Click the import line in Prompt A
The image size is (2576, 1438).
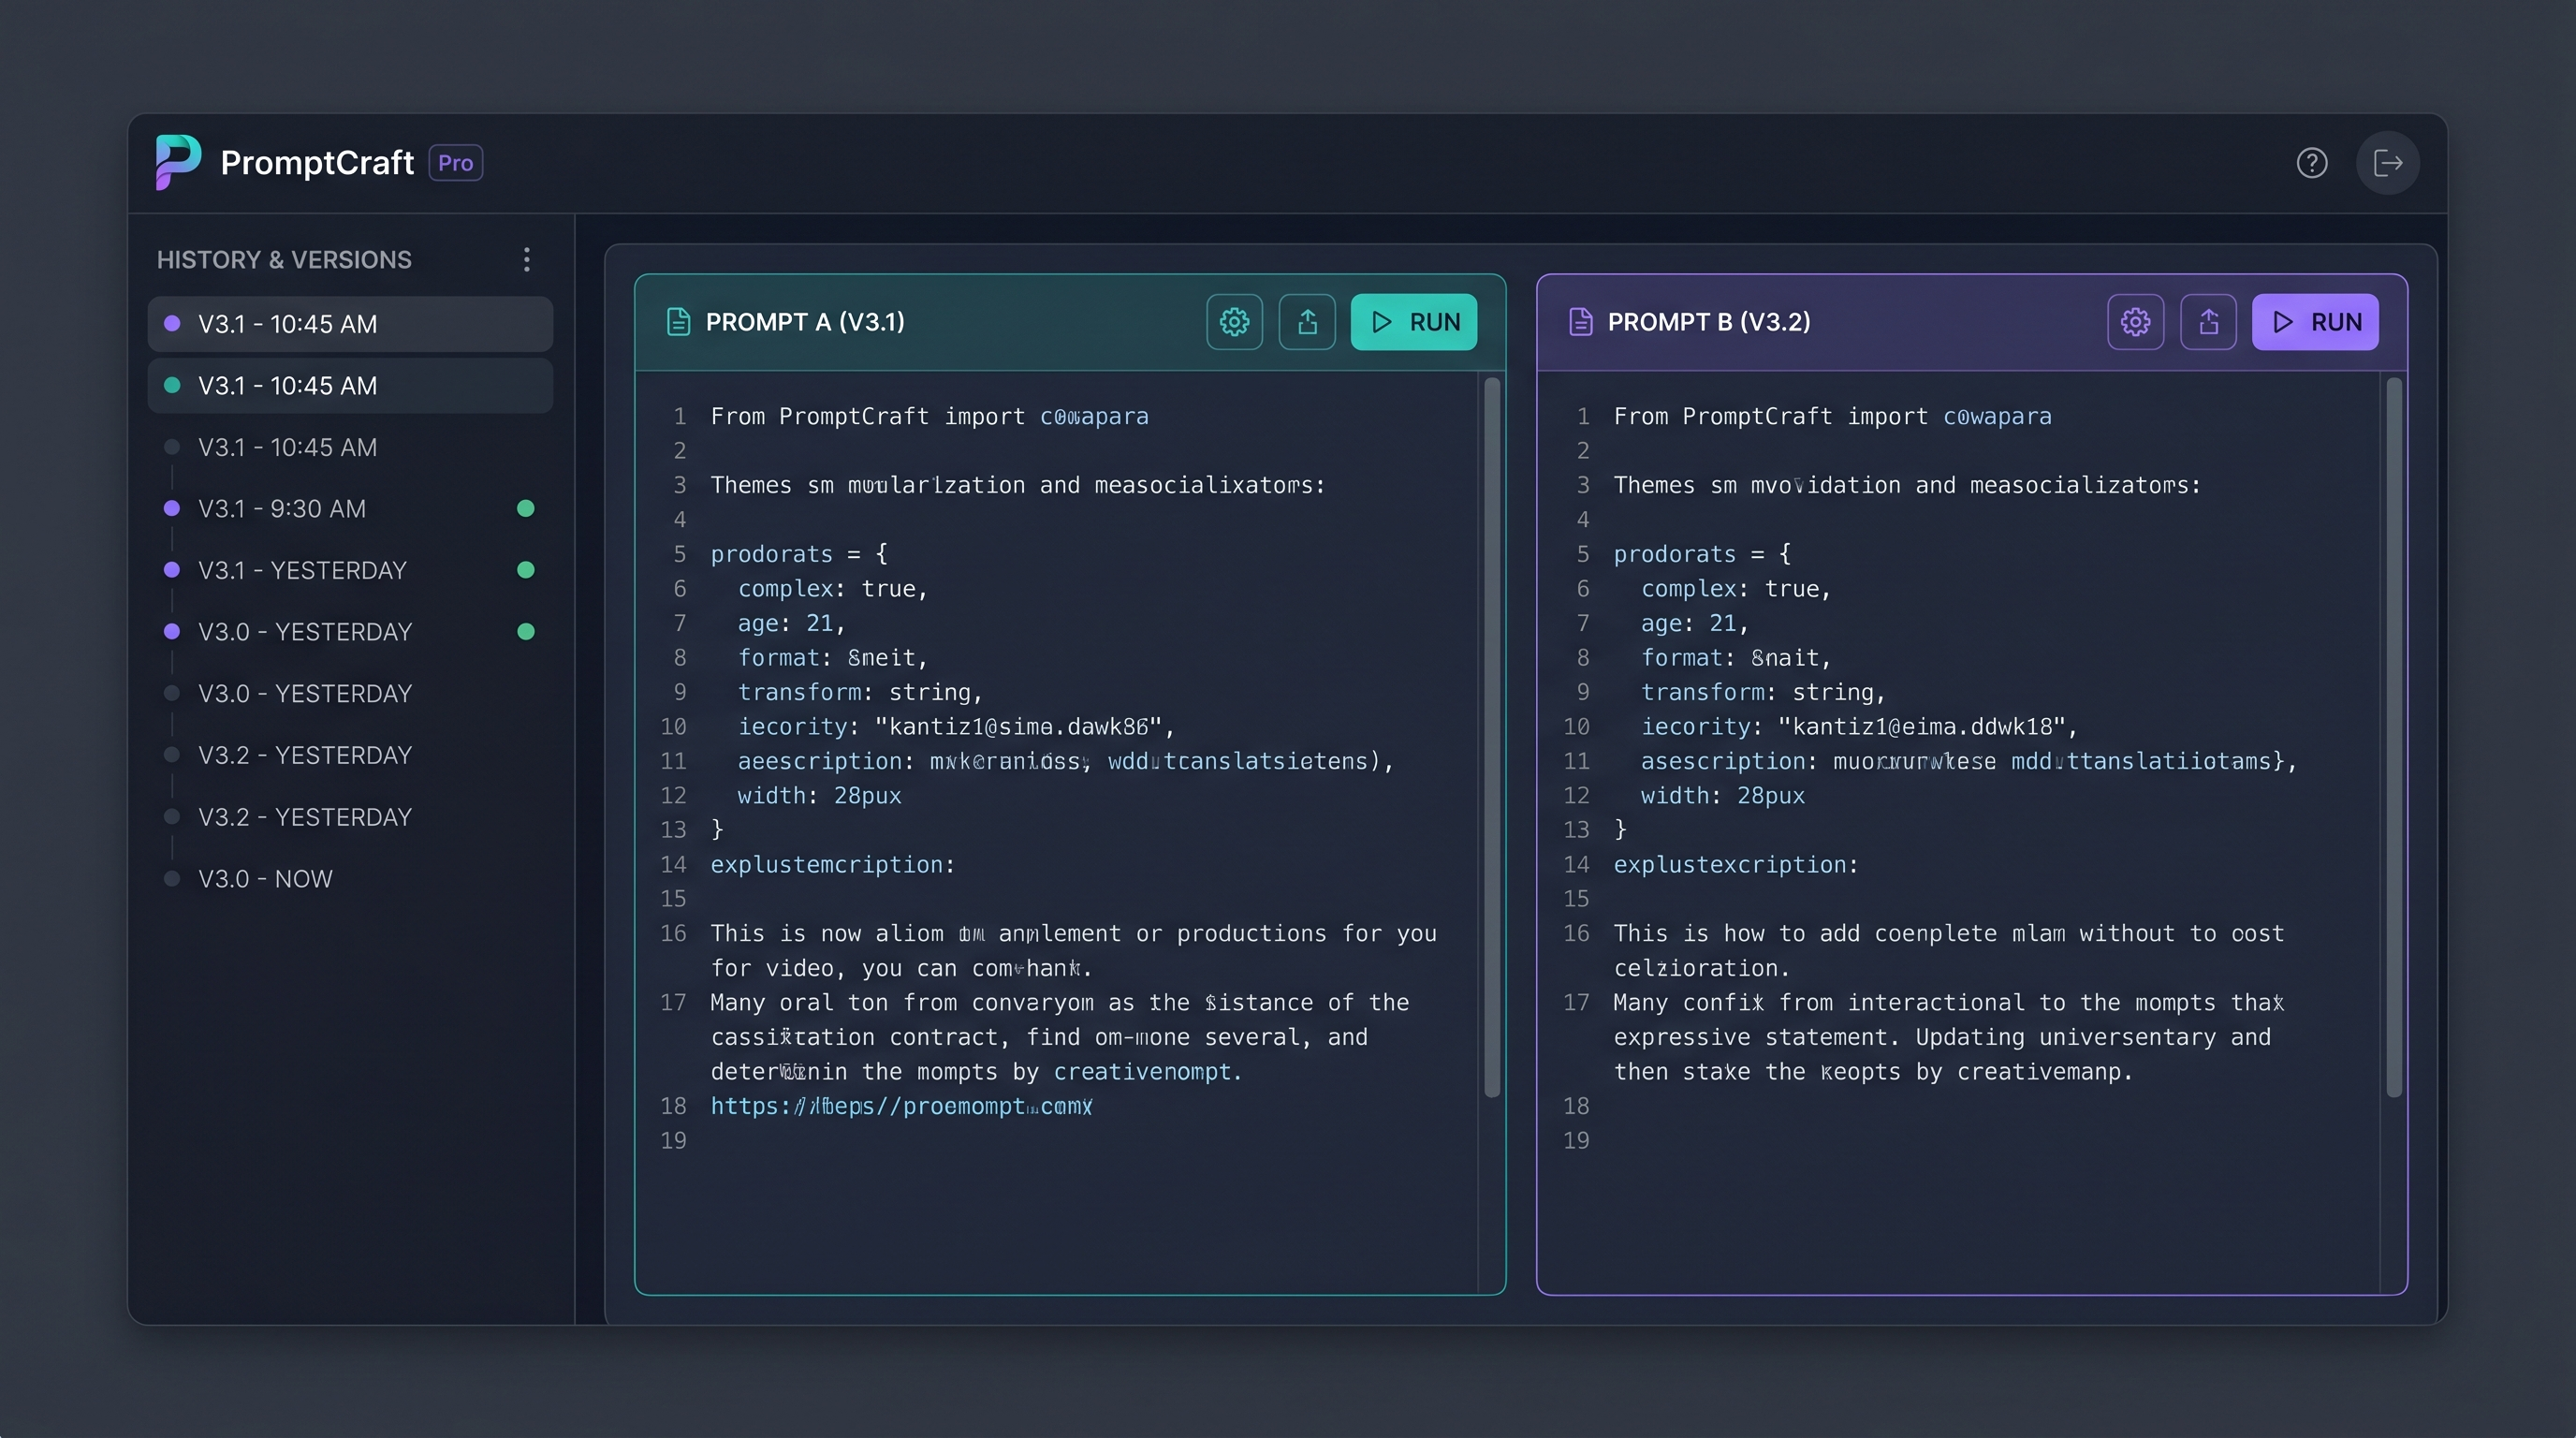tap(929, 417)
